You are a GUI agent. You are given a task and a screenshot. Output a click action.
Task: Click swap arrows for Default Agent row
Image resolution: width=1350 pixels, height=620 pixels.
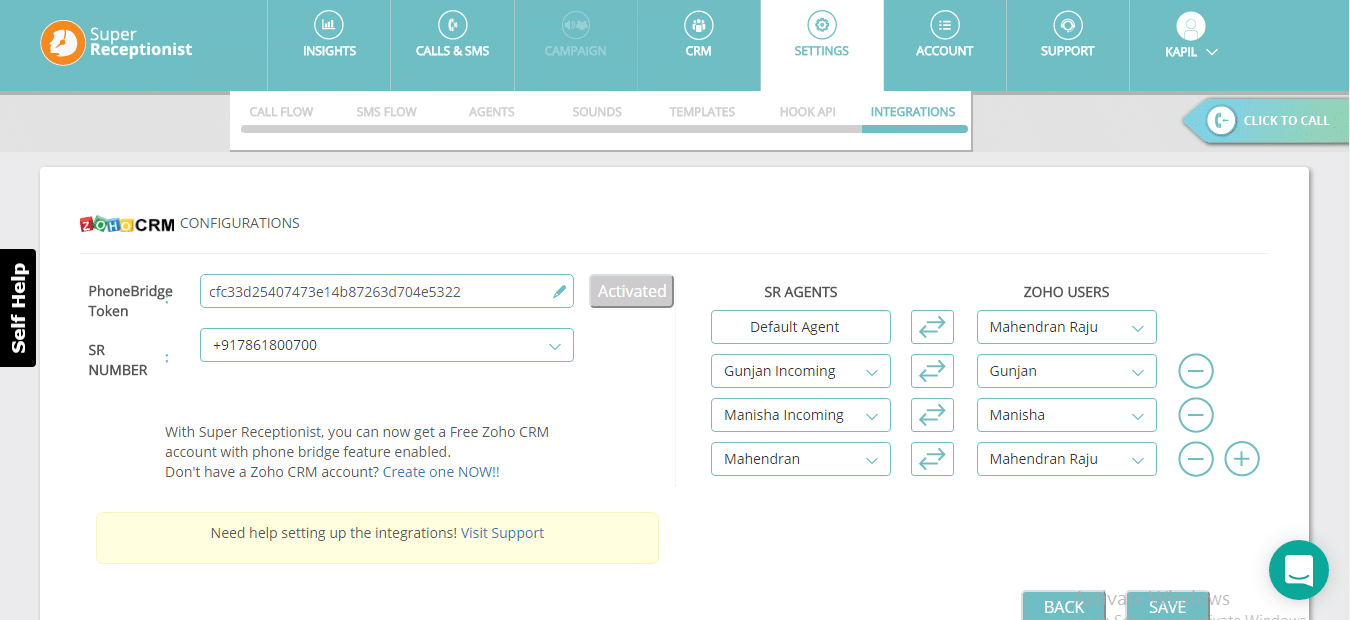932,327
